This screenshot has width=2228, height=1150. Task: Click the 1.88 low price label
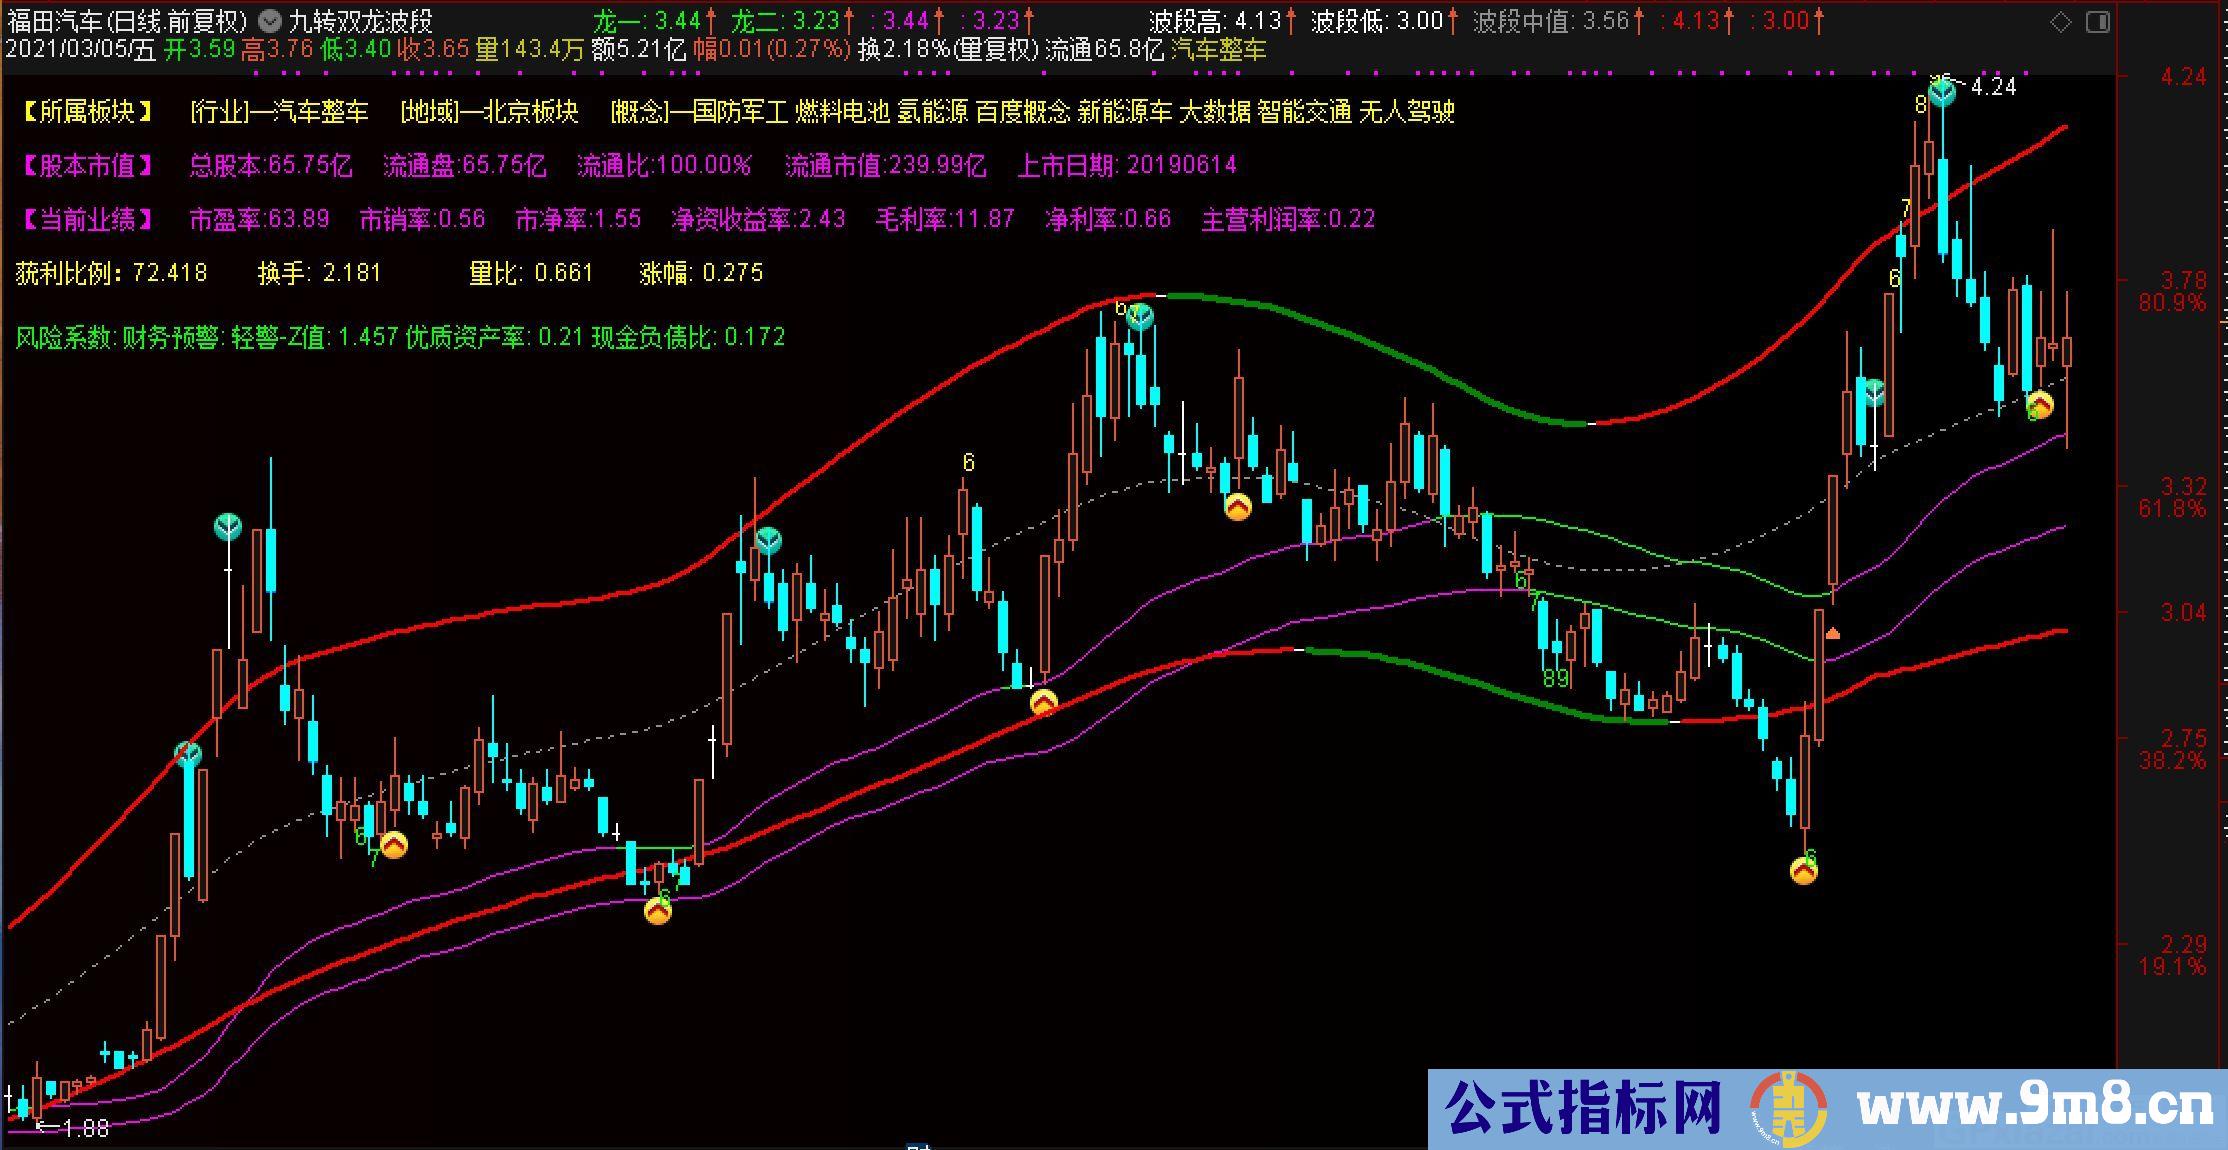click(x=85, y=1128)
